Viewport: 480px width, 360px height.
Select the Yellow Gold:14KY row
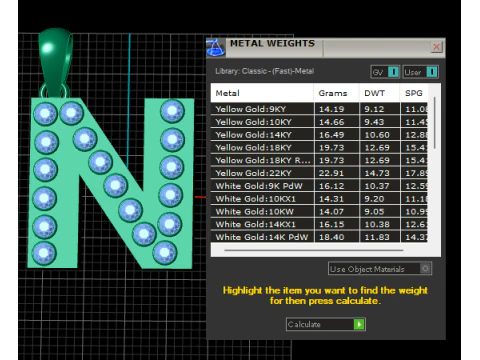pyautogui.click(x=319, y=135)
